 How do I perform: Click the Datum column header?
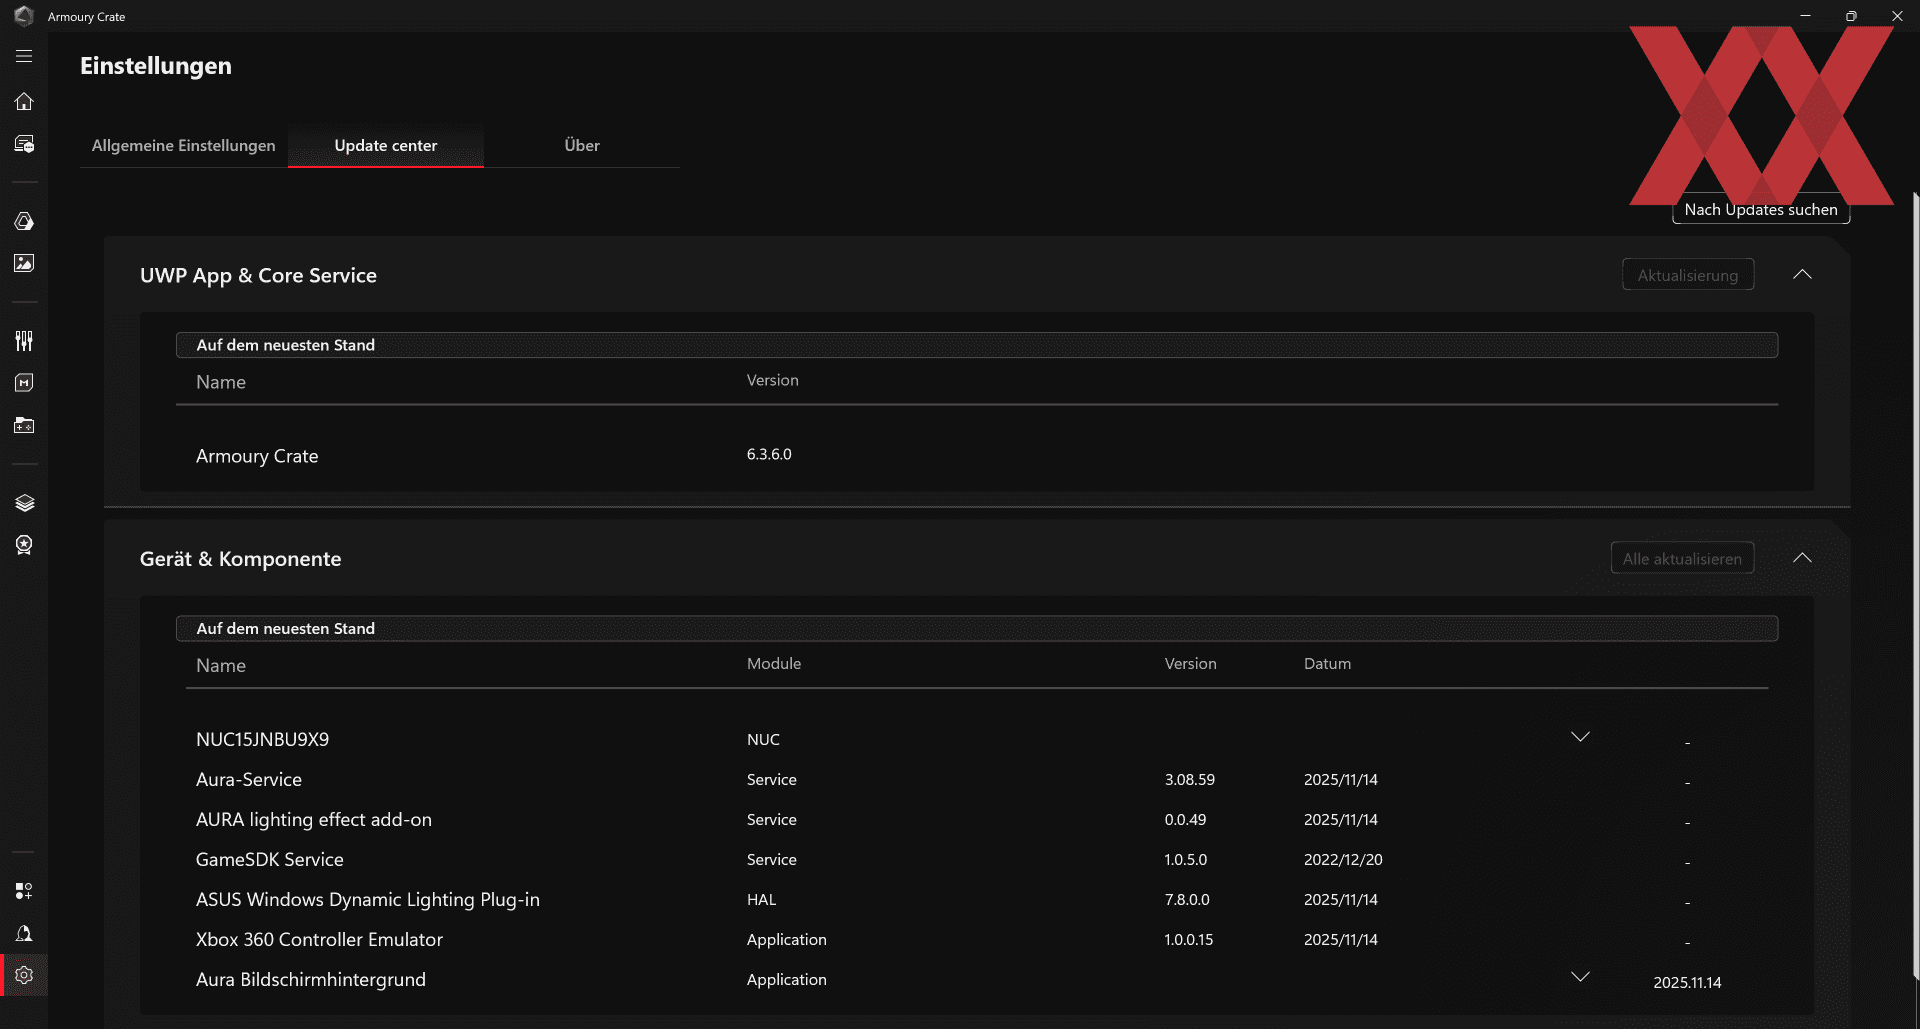[1327, 663]
